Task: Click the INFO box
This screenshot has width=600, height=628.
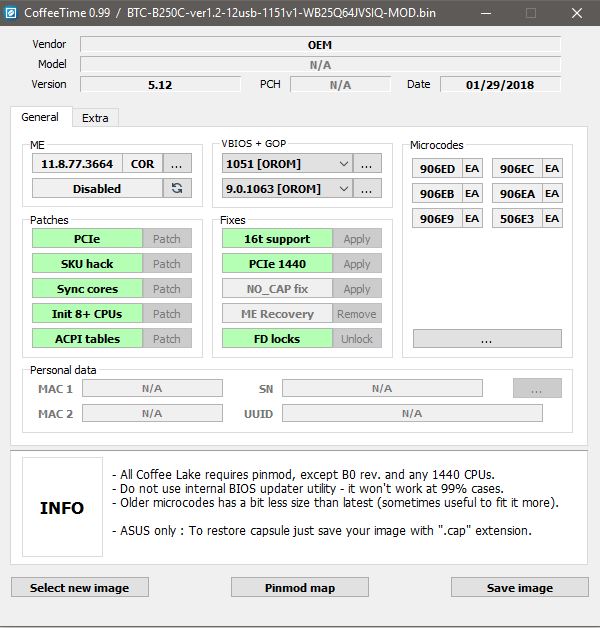Action: tap(62, 507)
